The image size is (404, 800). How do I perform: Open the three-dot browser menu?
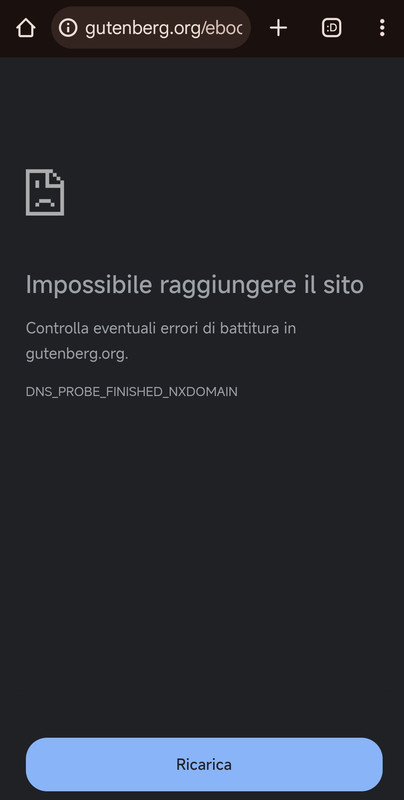click(382, 28)
